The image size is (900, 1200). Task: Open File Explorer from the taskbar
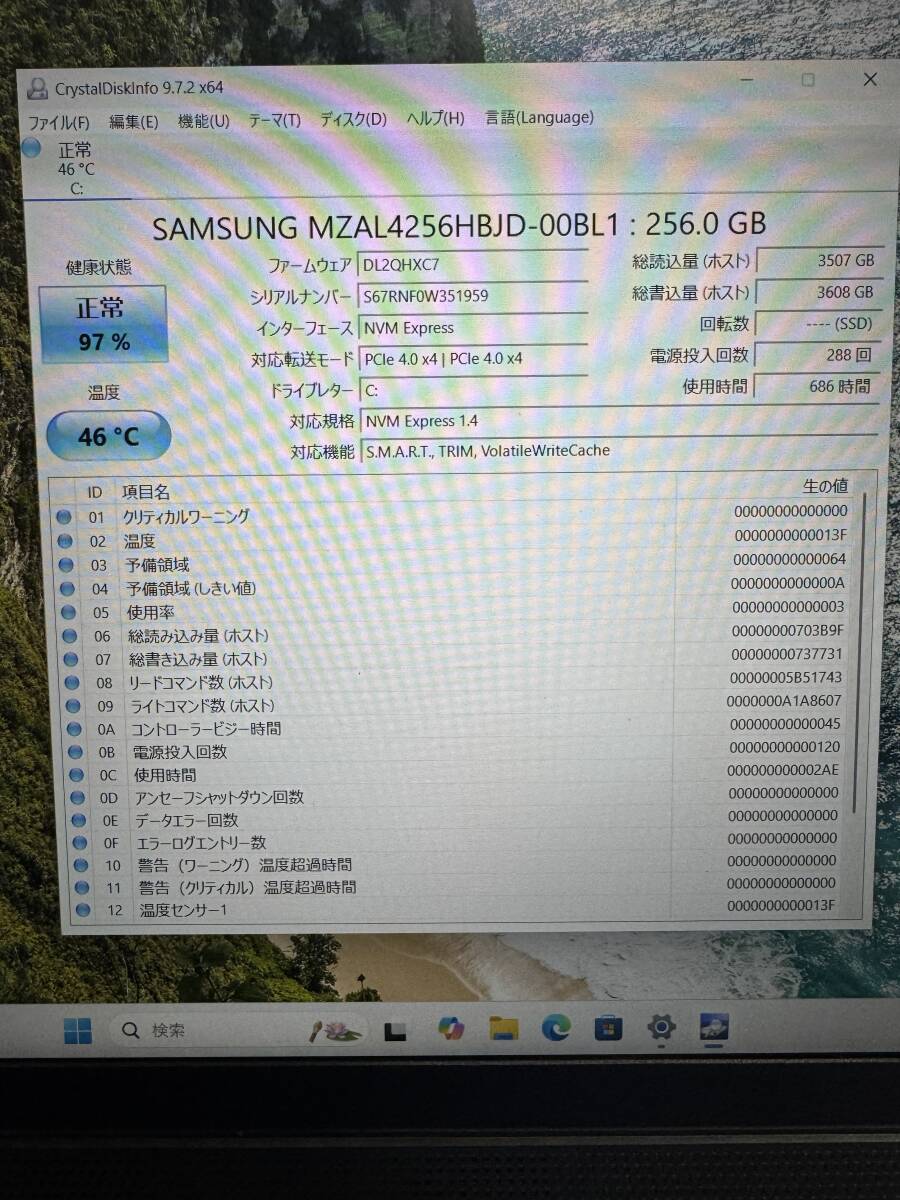(x=504, y=1028)
